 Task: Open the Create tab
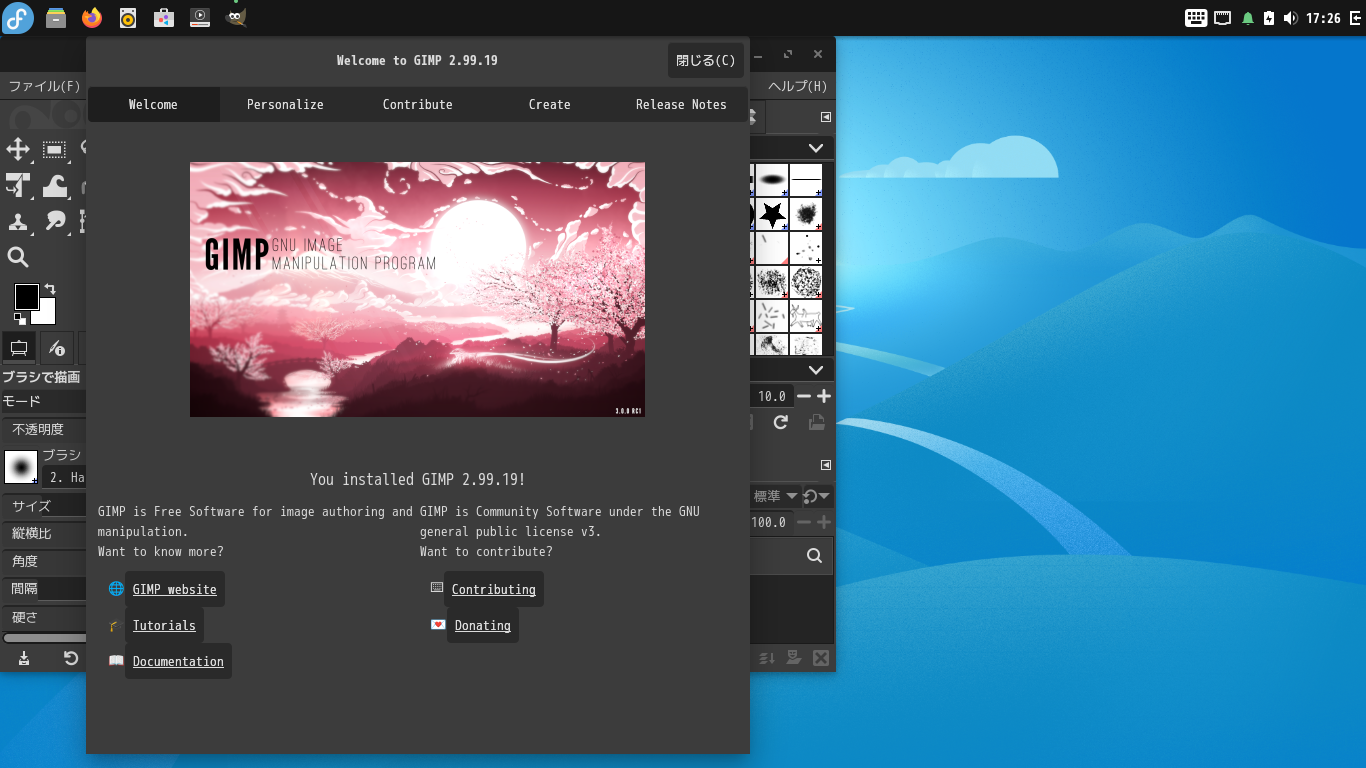550,104
